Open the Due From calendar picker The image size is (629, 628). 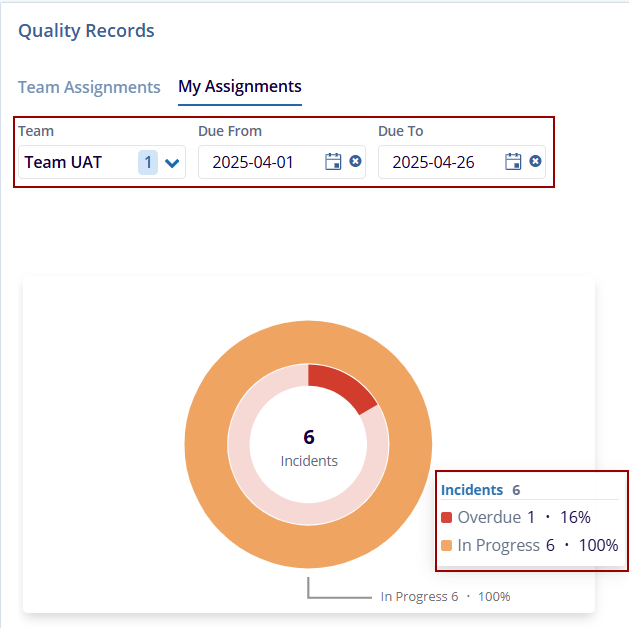click(x=333, y=162)
